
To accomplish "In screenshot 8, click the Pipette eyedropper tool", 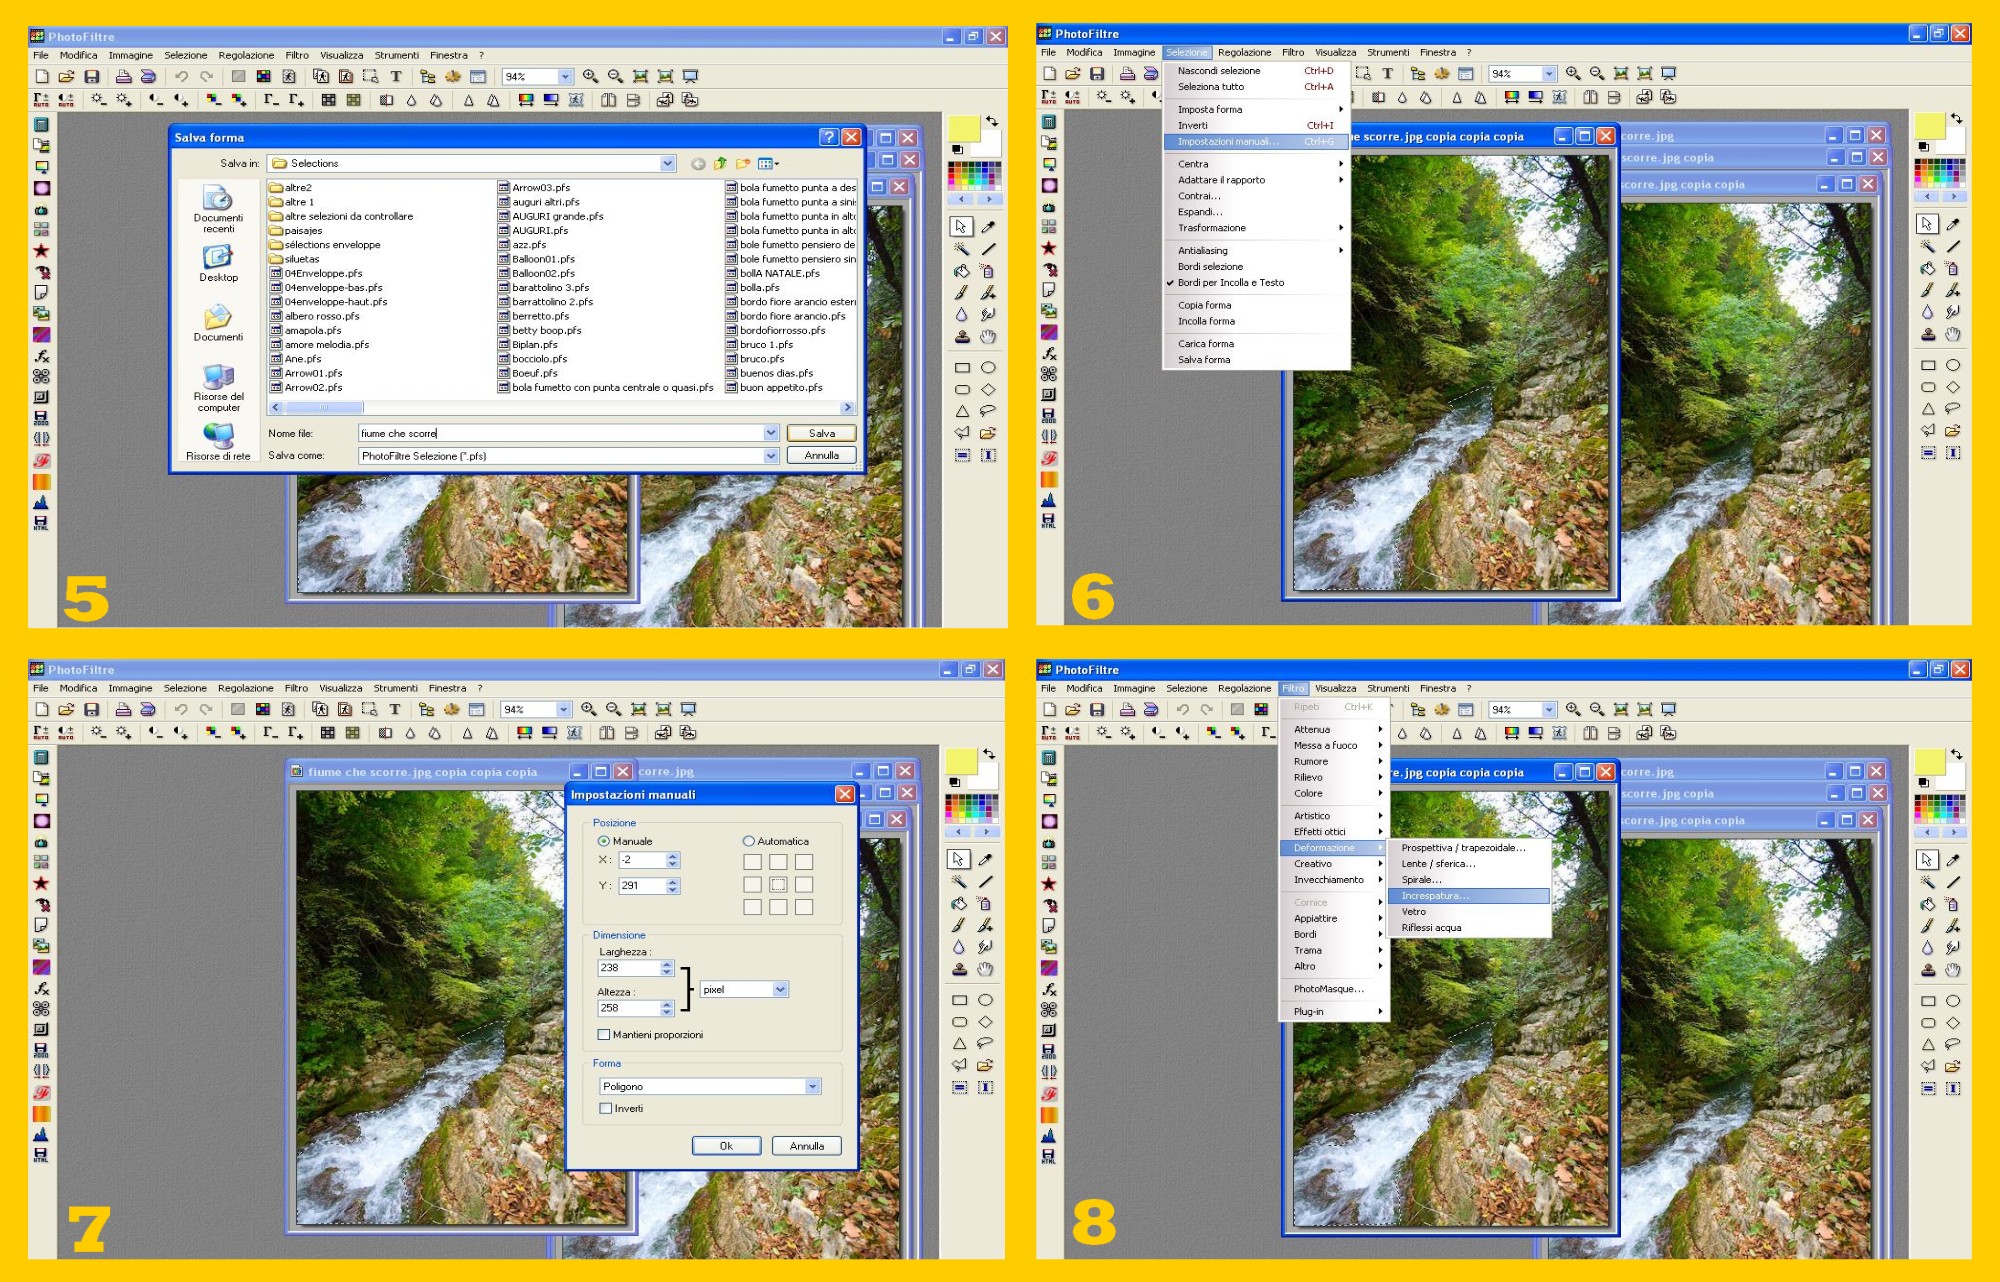I will pyautogui.click(x=1953, y=860).
